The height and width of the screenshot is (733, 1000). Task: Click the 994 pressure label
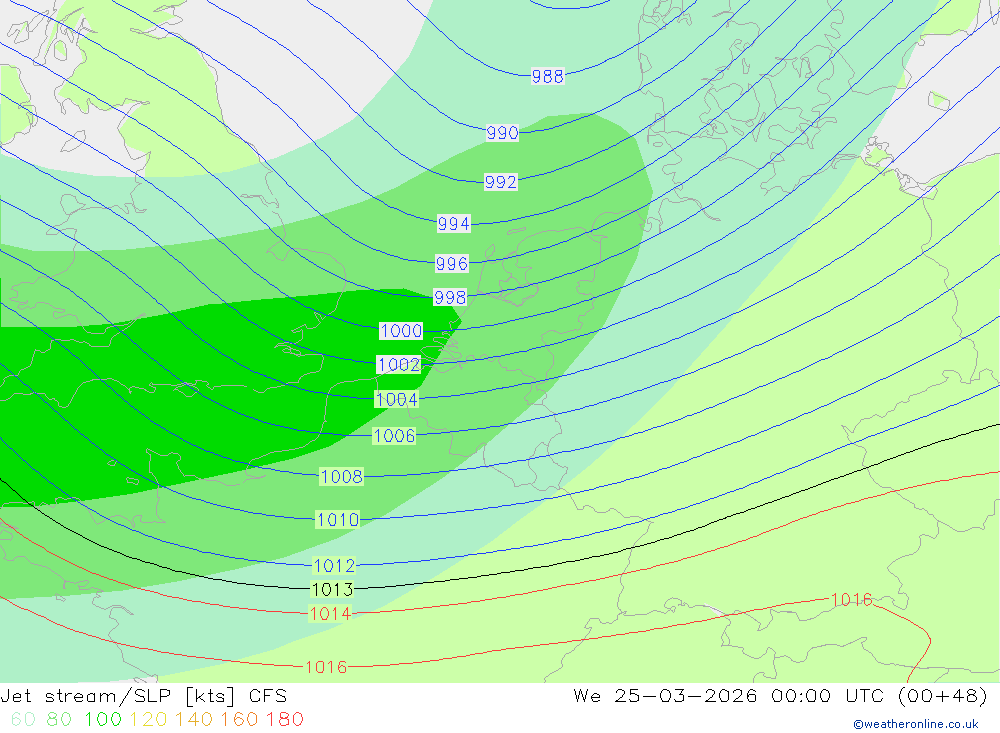point(453,223)
